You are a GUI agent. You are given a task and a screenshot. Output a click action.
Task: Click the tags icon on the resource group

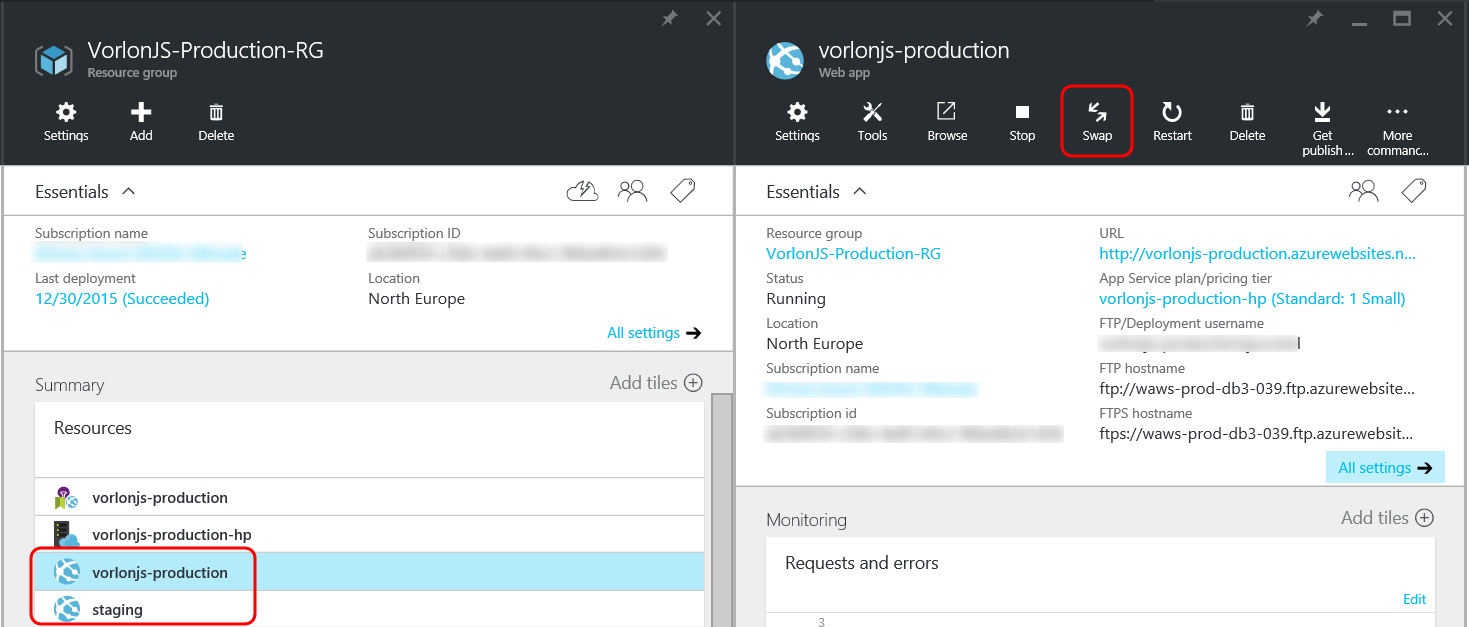682,190
